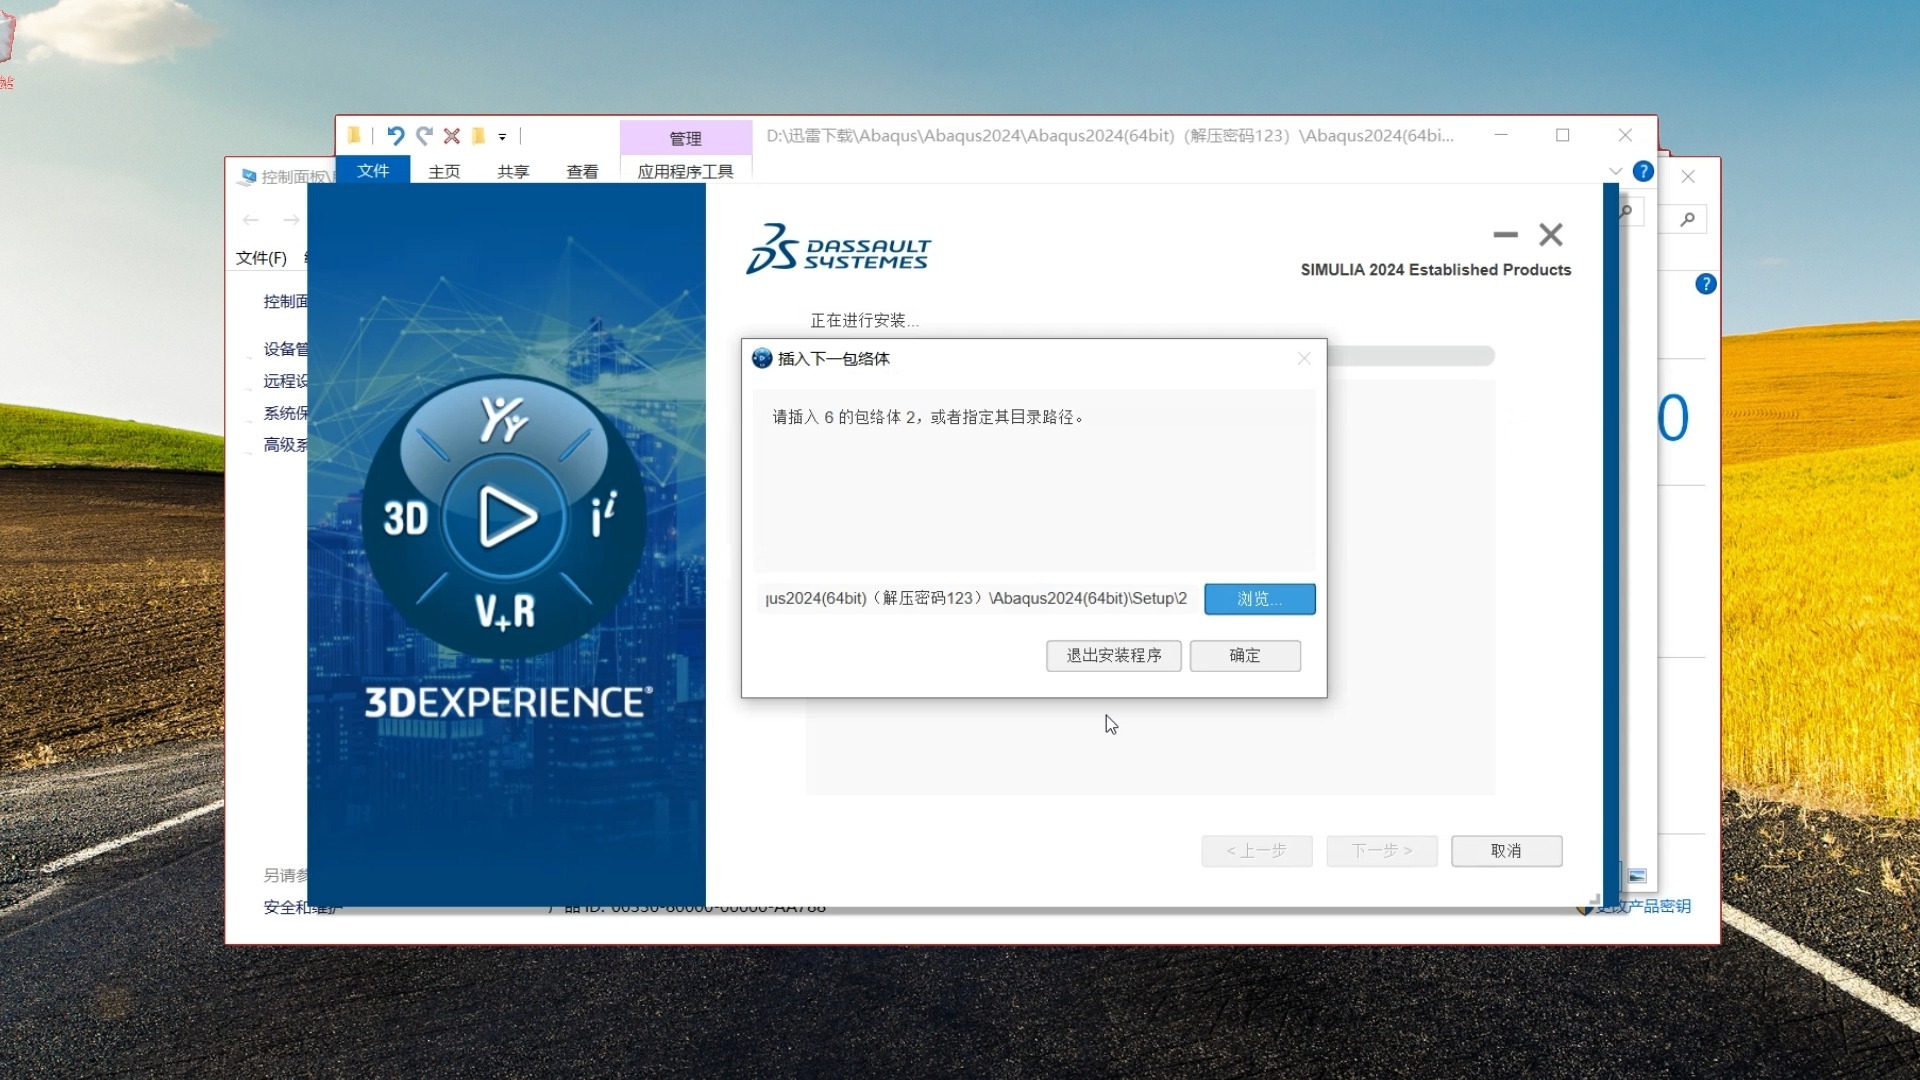Minimize the SIMULIA installer window
This screenshot has height=1080, width=1920.
1505,235
